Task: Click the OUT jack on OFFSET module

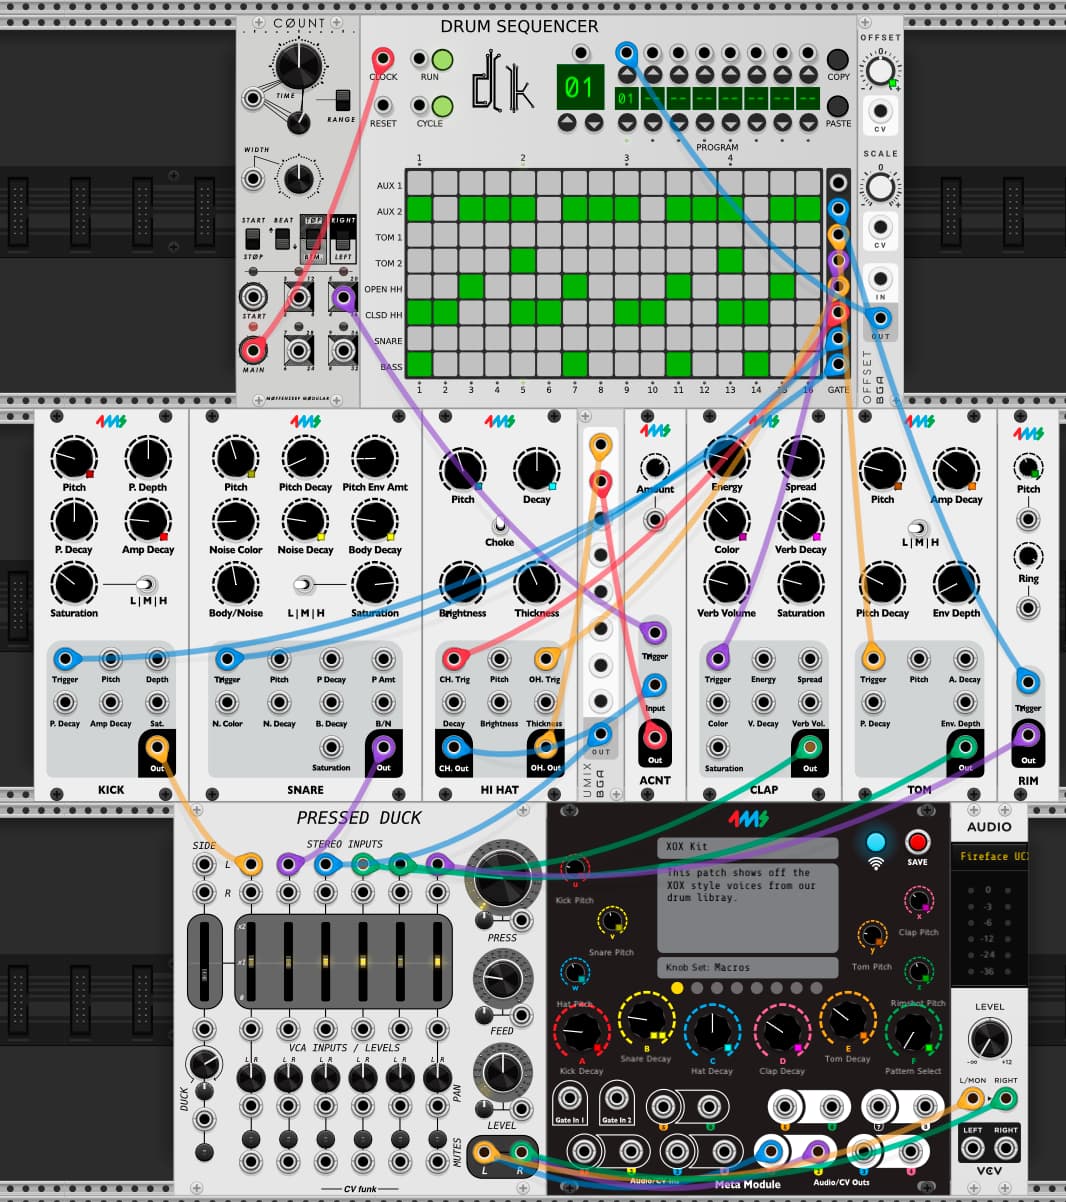Action: (880, 319)
